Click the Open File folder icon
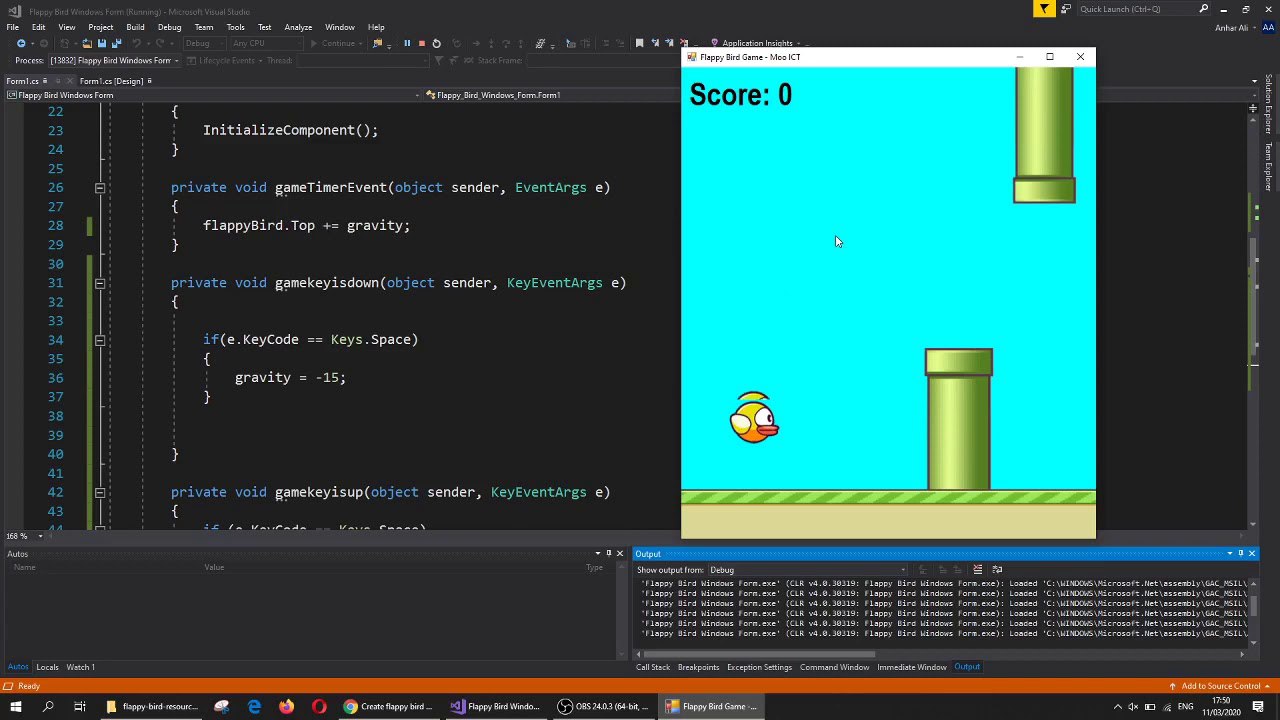This screenshot has width=1280, height=720. click(87, 43)
